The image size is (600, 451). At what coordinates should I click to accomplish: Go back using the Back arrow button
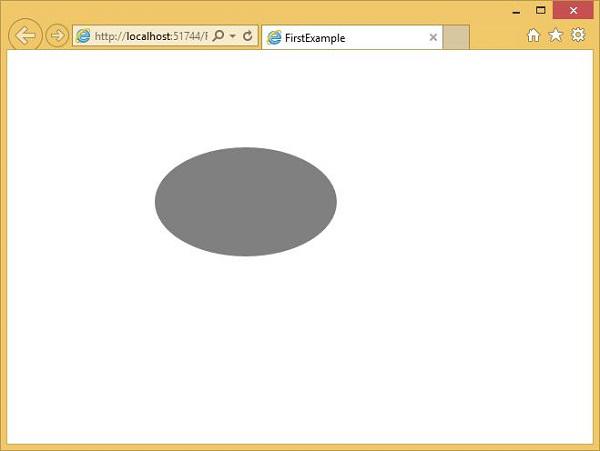pyautogui.click(x=25, y=36)
